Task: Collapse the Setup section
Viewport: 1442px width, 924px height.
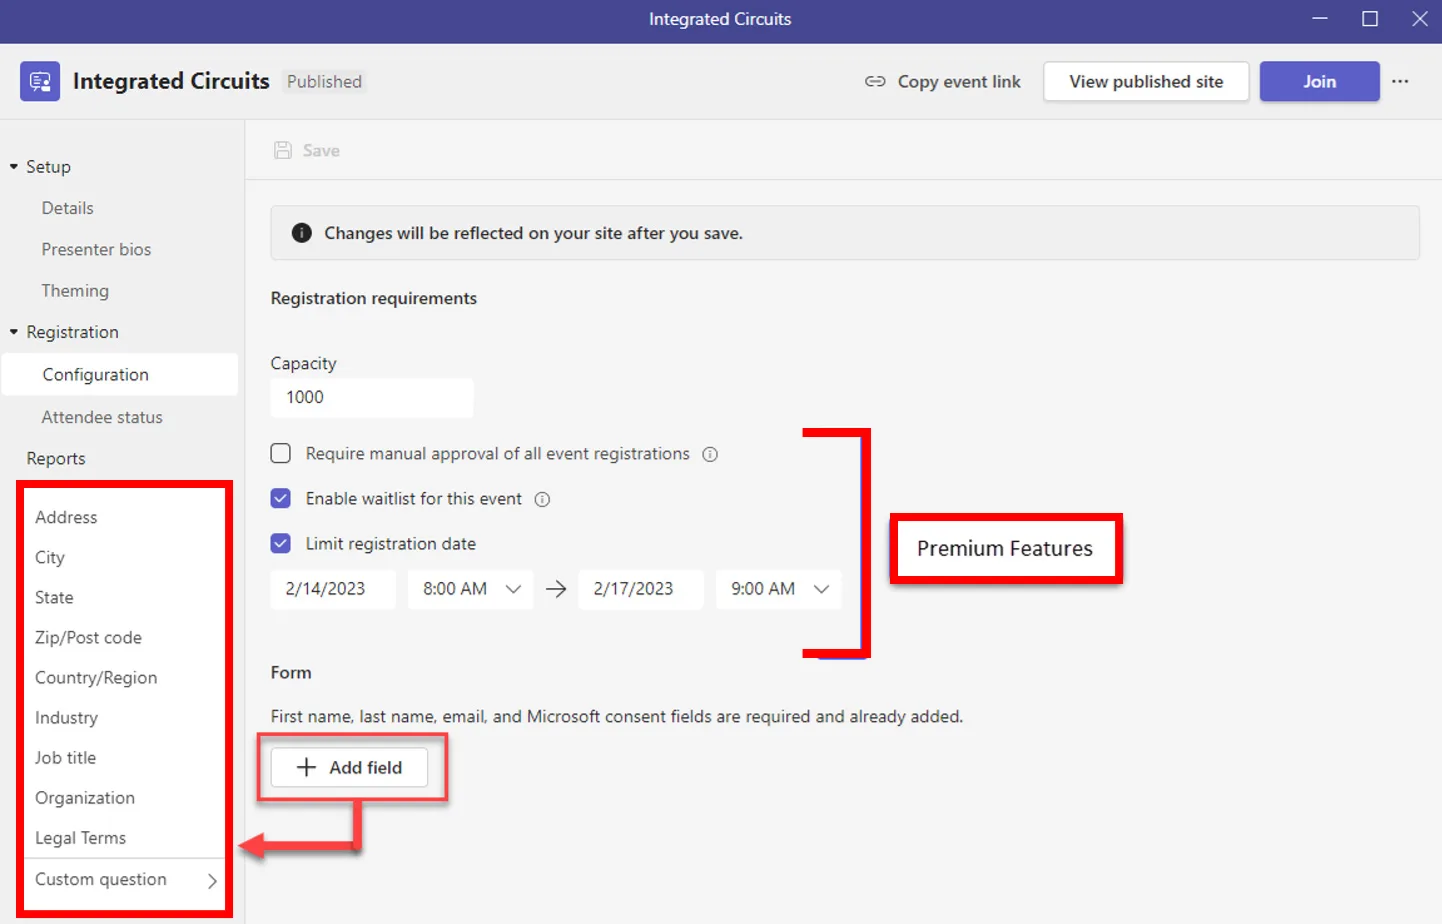Action: coord(14,167)
